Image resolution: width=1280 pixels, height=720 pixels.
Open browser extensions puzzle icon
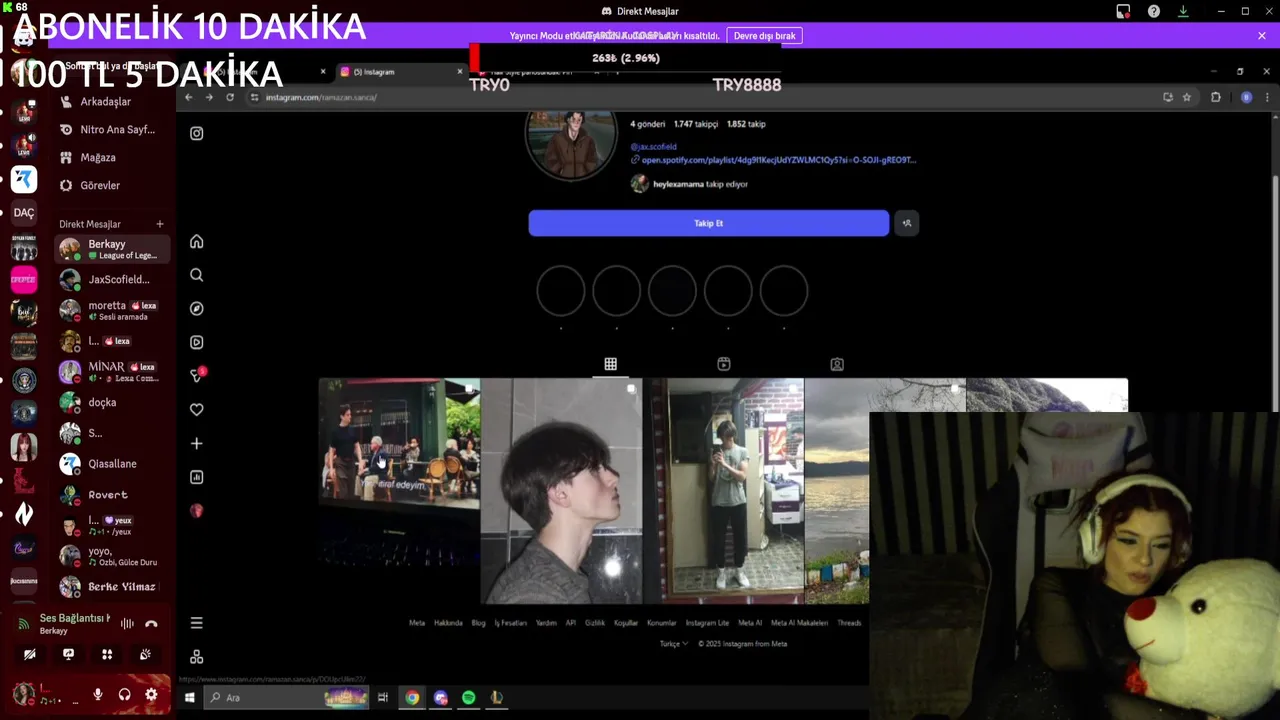coord(1216,97)
